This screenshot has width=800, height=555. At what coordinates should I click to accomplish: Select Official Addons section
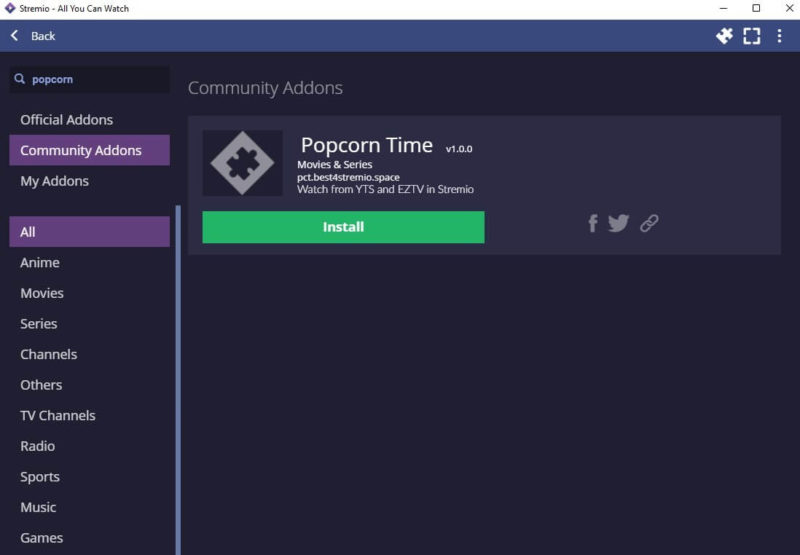(89, 119)
